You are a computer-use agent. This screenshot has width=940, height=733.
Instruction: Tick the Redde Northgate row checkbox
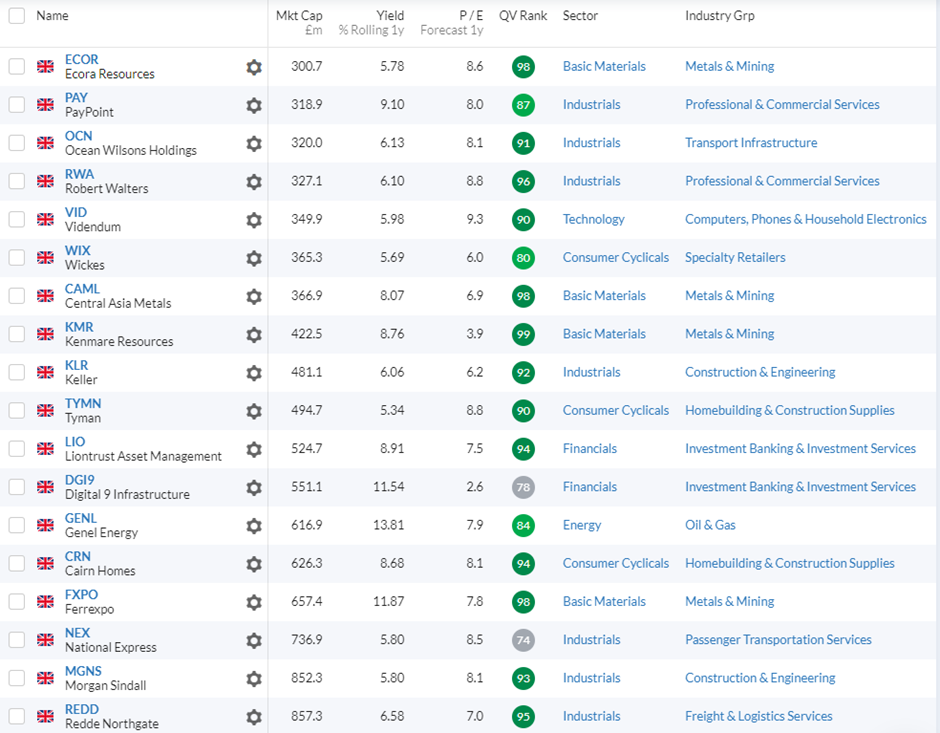point(17,716)
